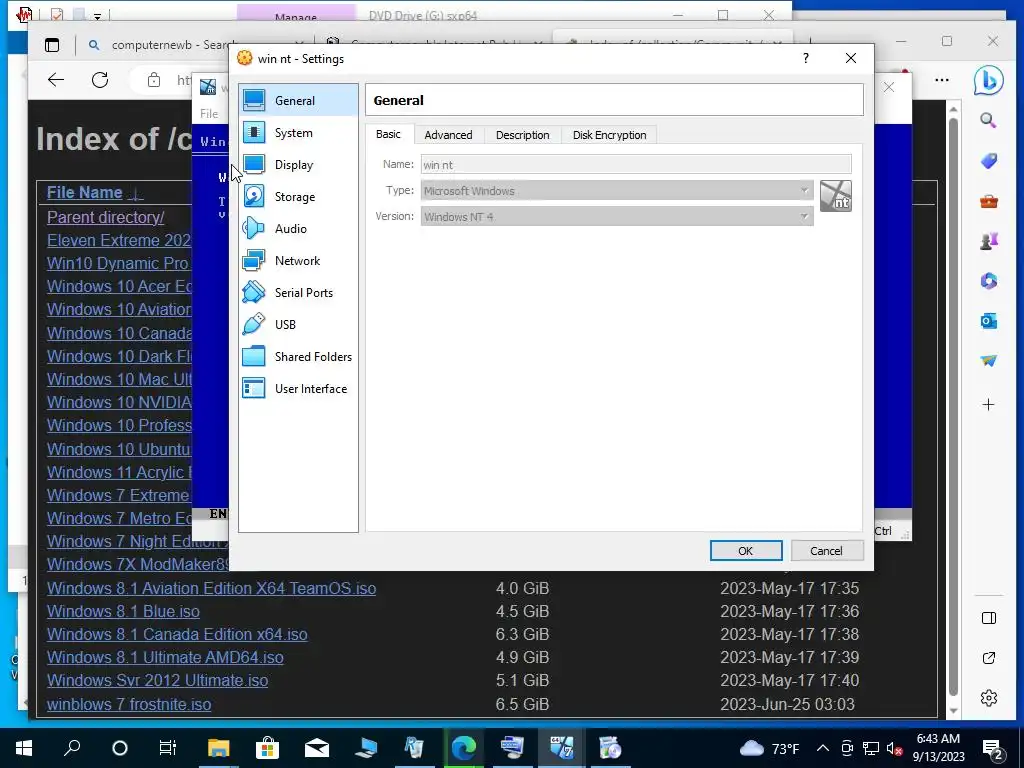Open the Outlook icon in Edge sidebar
This screenshot has height=768, width=1024.
pyautogui.click(x=989, y=321)
